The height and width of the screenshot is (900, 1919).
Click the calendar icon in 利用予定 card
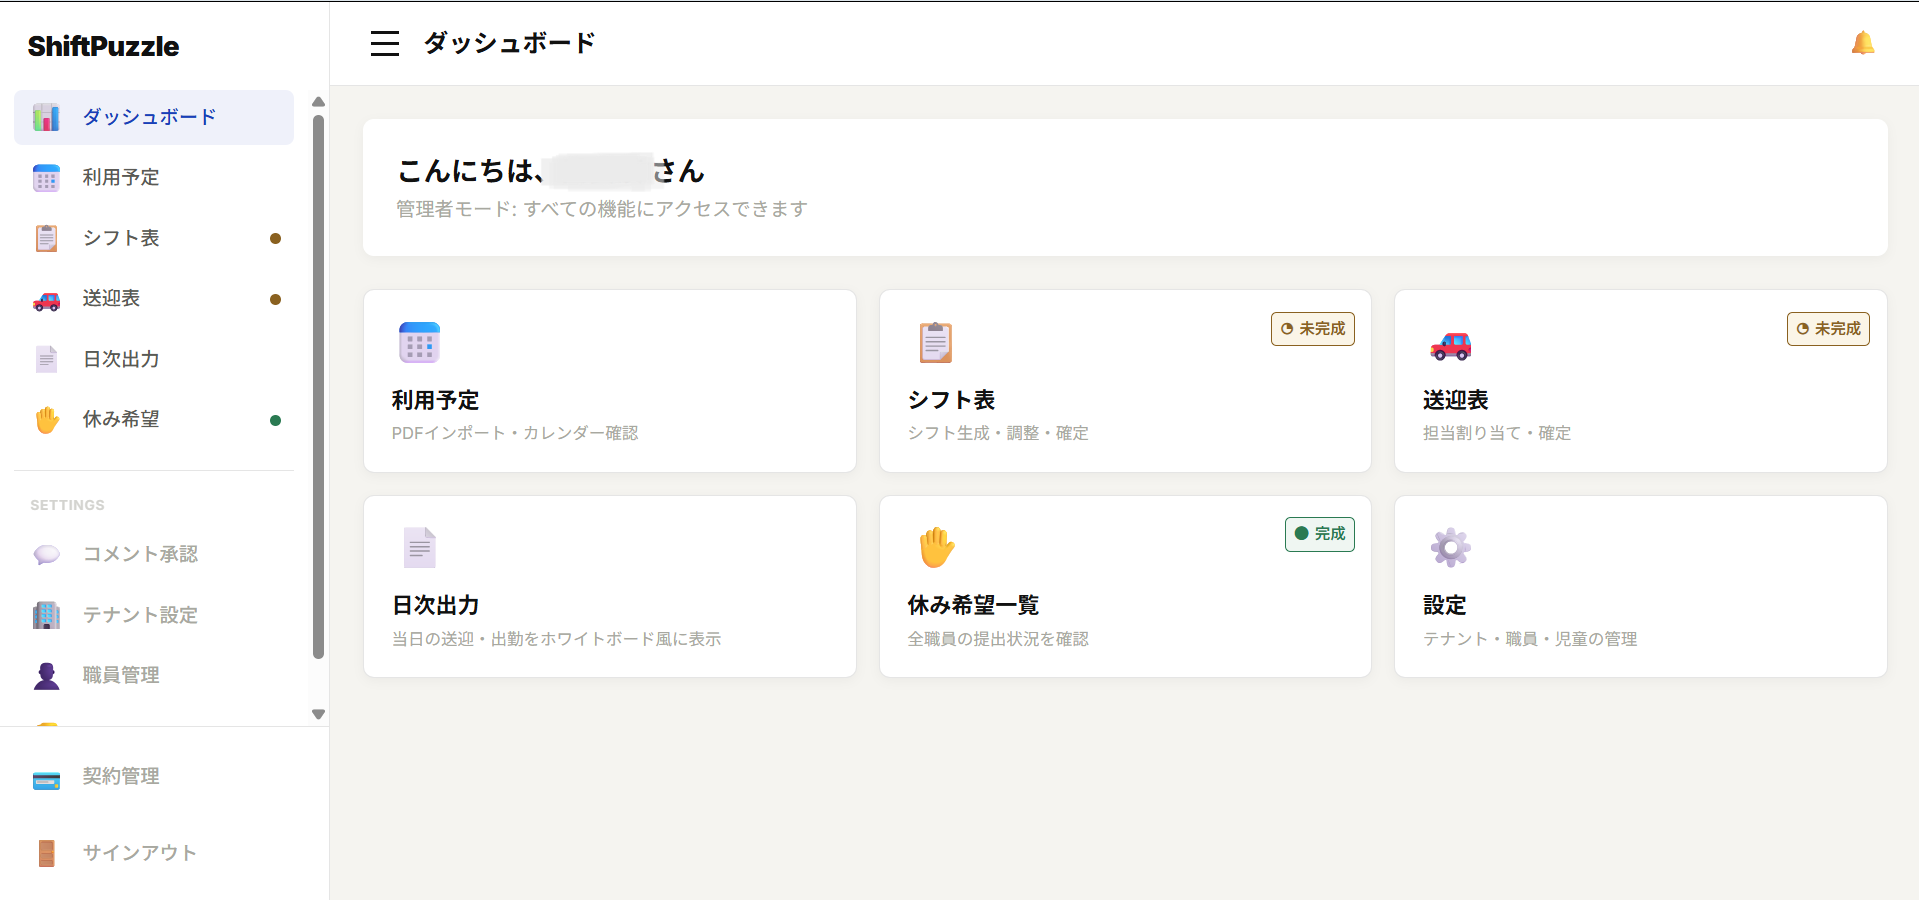click(x=419, y=342)
